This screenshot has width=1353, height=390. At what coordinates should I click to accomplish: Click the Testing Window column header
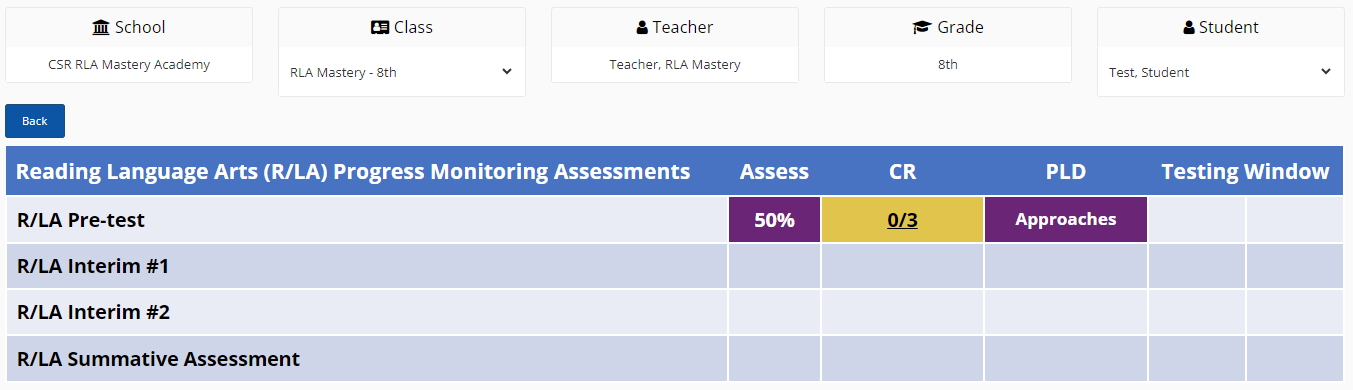point(1245,171)
